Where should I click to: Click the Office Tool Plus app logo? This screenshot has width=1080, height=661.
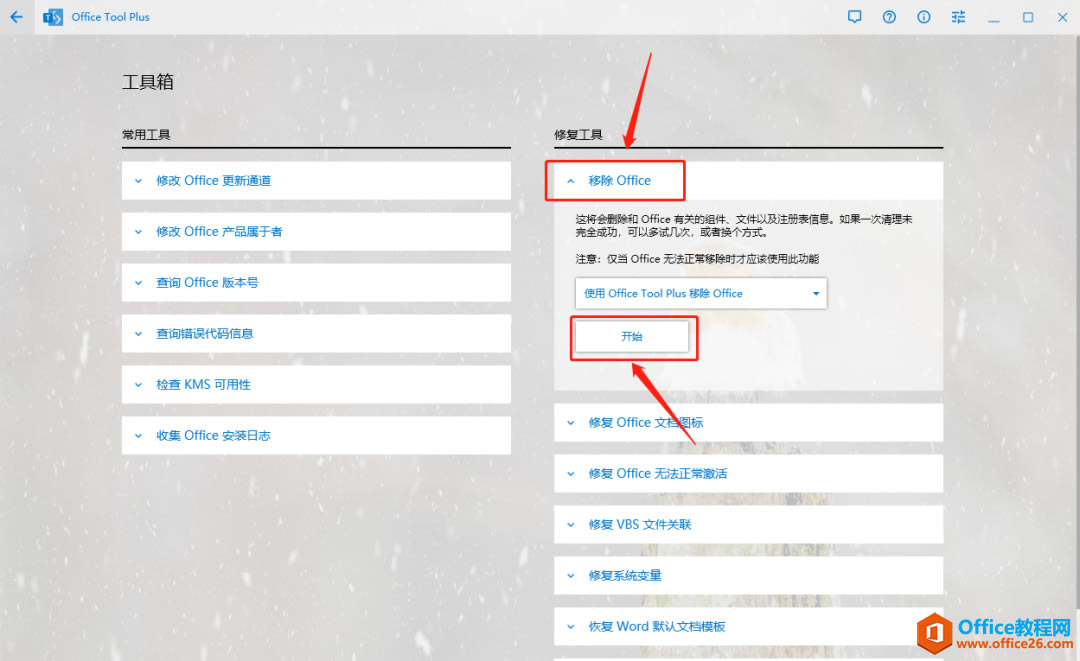(x=52, y=17)
